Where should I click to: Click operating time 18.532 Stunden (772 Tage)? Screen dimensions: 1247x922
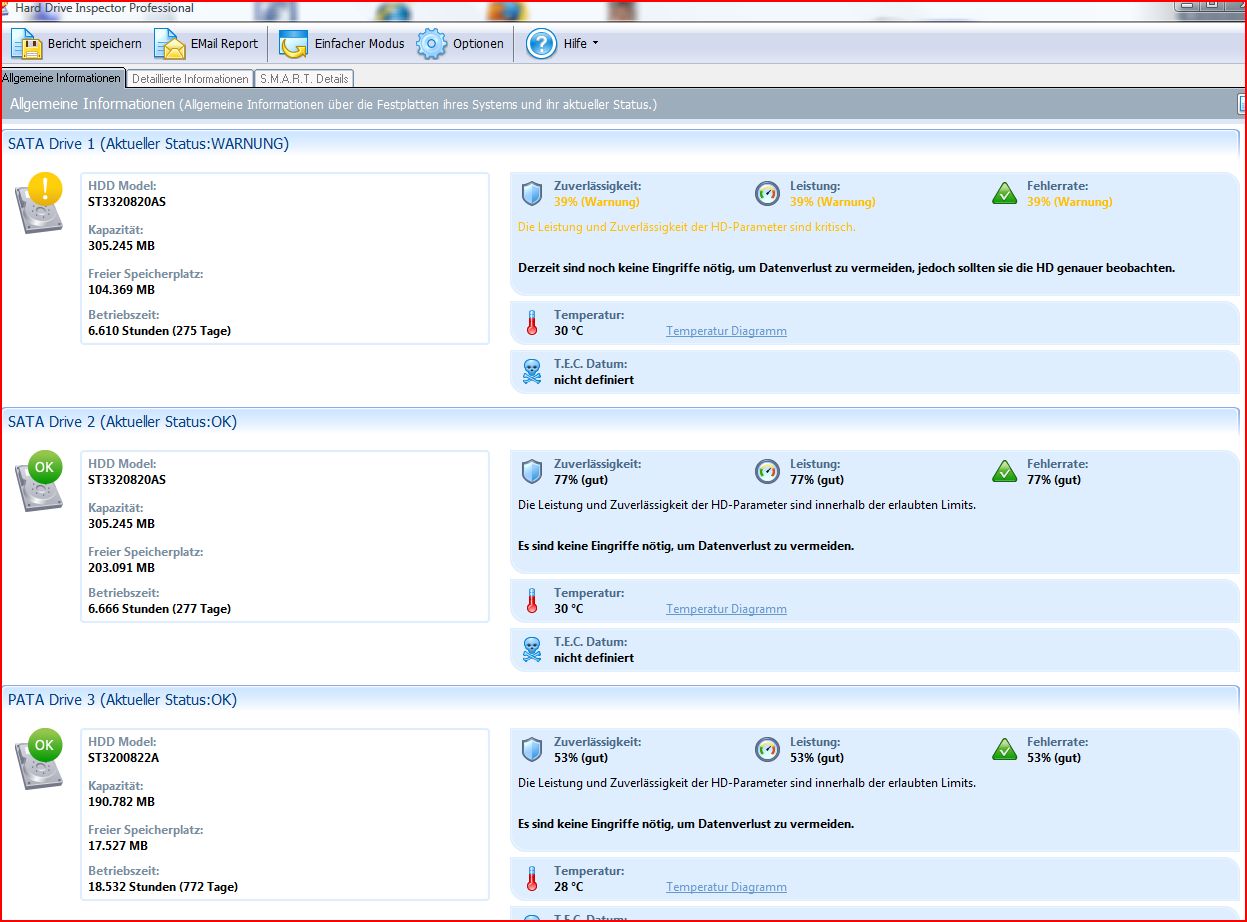point(163,886)
